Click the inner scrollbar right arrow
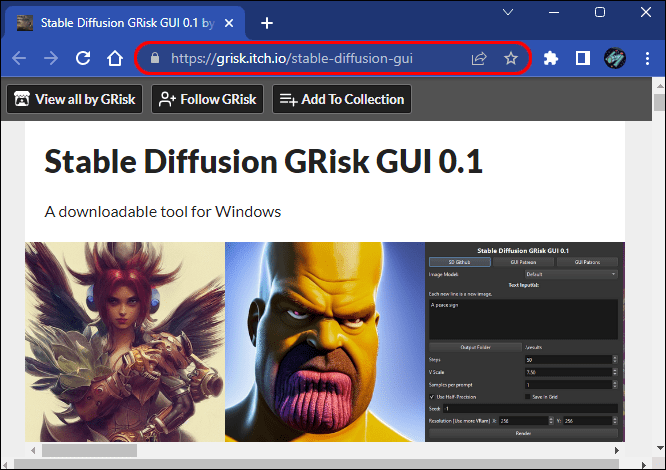Viewport: 666px width, 470px height. 617,450
